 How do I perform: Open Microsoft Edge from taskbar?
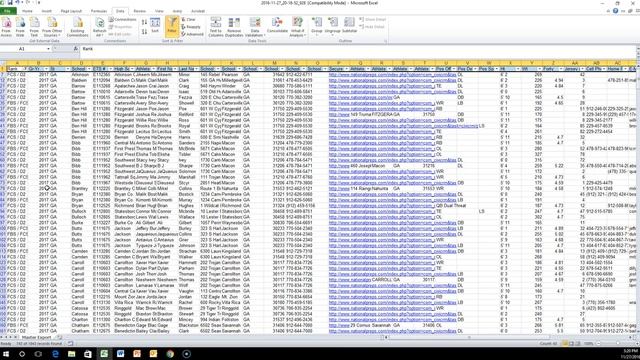pyautogui.click(x=55, y=354)
